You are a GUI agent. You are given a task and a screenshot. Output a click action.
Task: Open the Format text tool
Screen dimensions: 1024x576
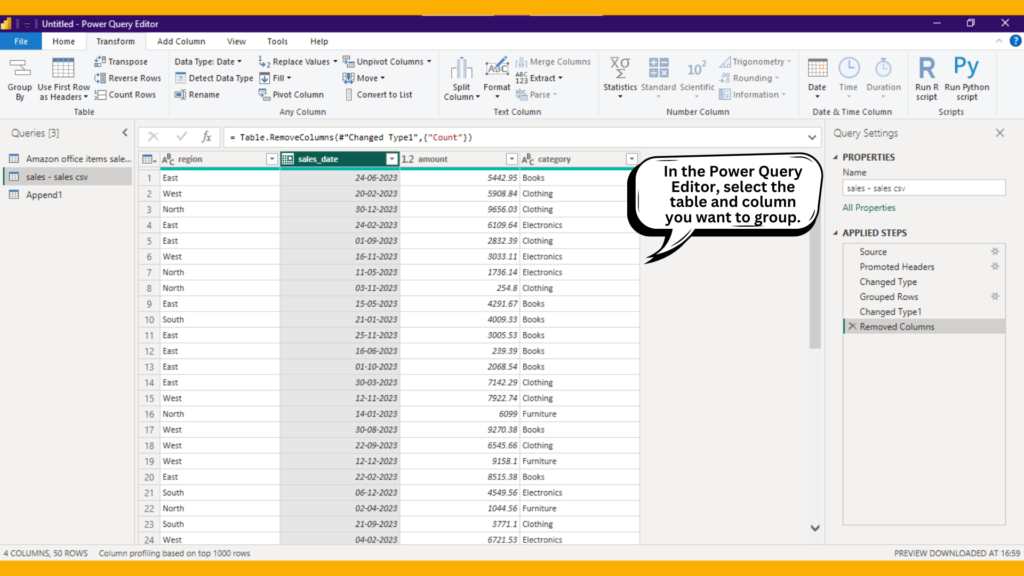497,78
